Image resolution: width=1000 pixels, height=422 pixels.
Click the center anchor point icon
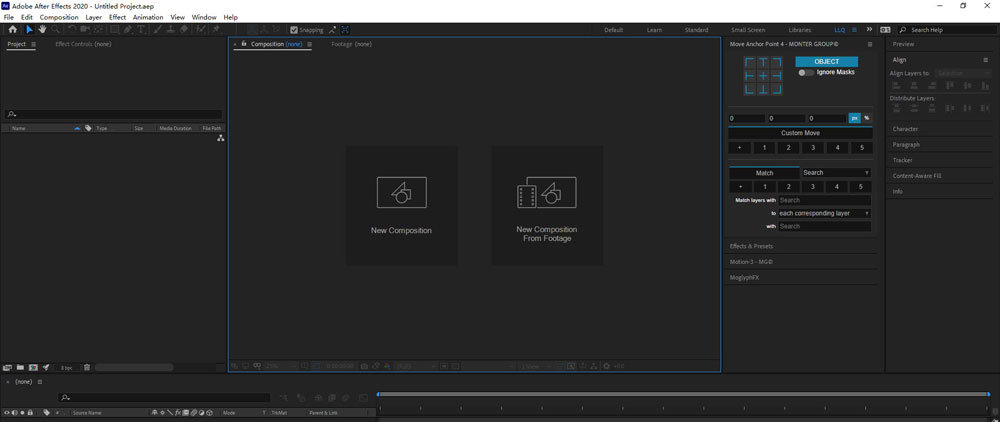(x=763, y=76)
